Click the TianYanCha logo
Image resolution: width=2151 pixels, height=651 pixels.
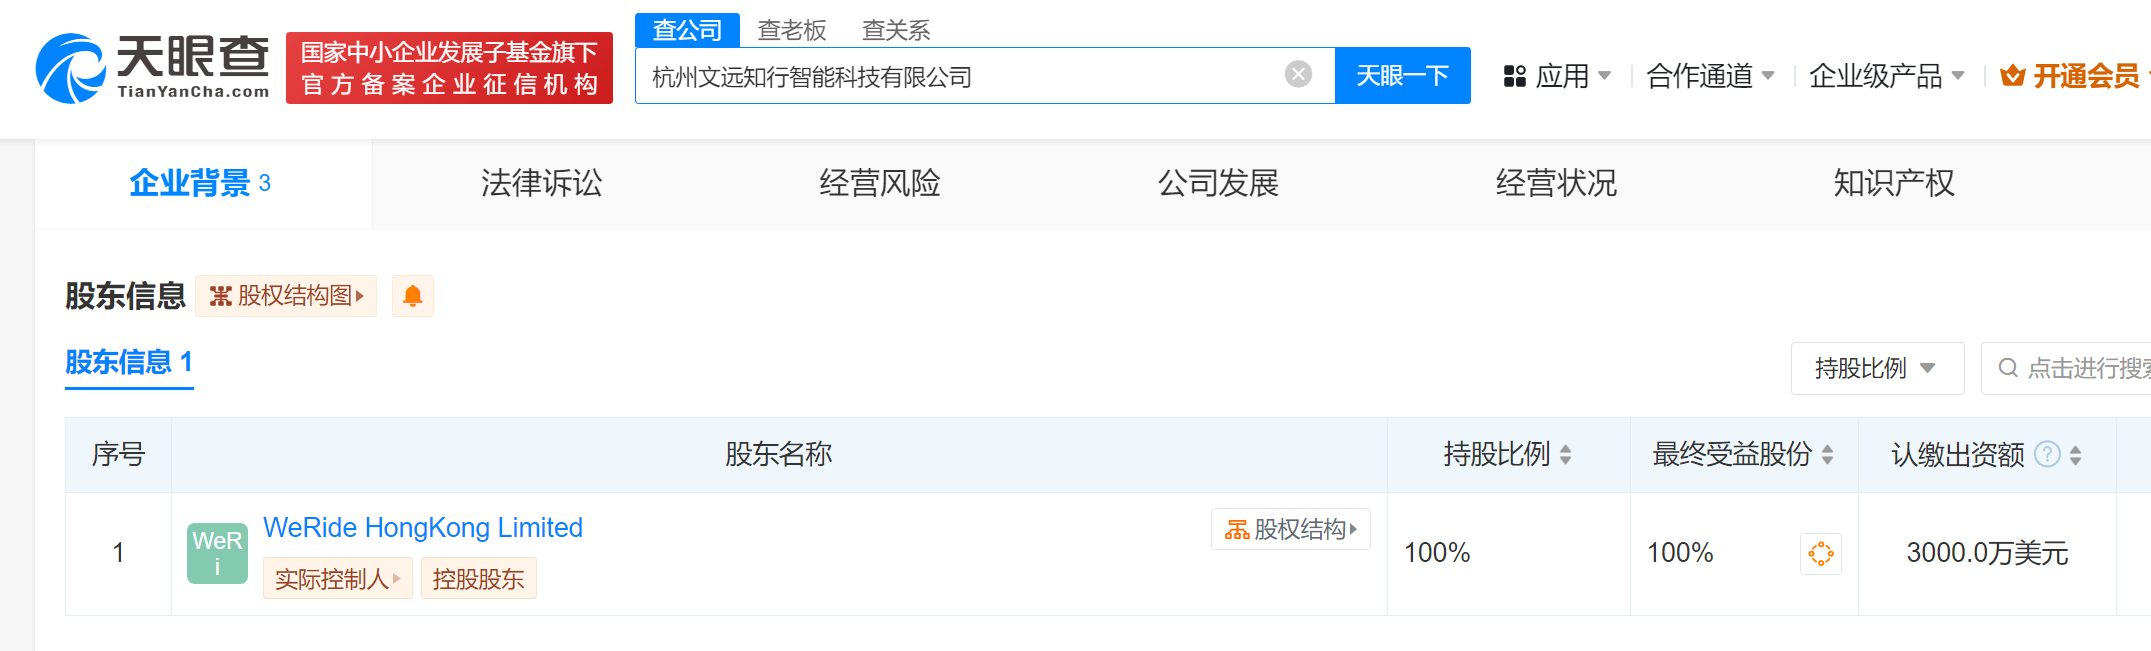[x=153, y=68]
